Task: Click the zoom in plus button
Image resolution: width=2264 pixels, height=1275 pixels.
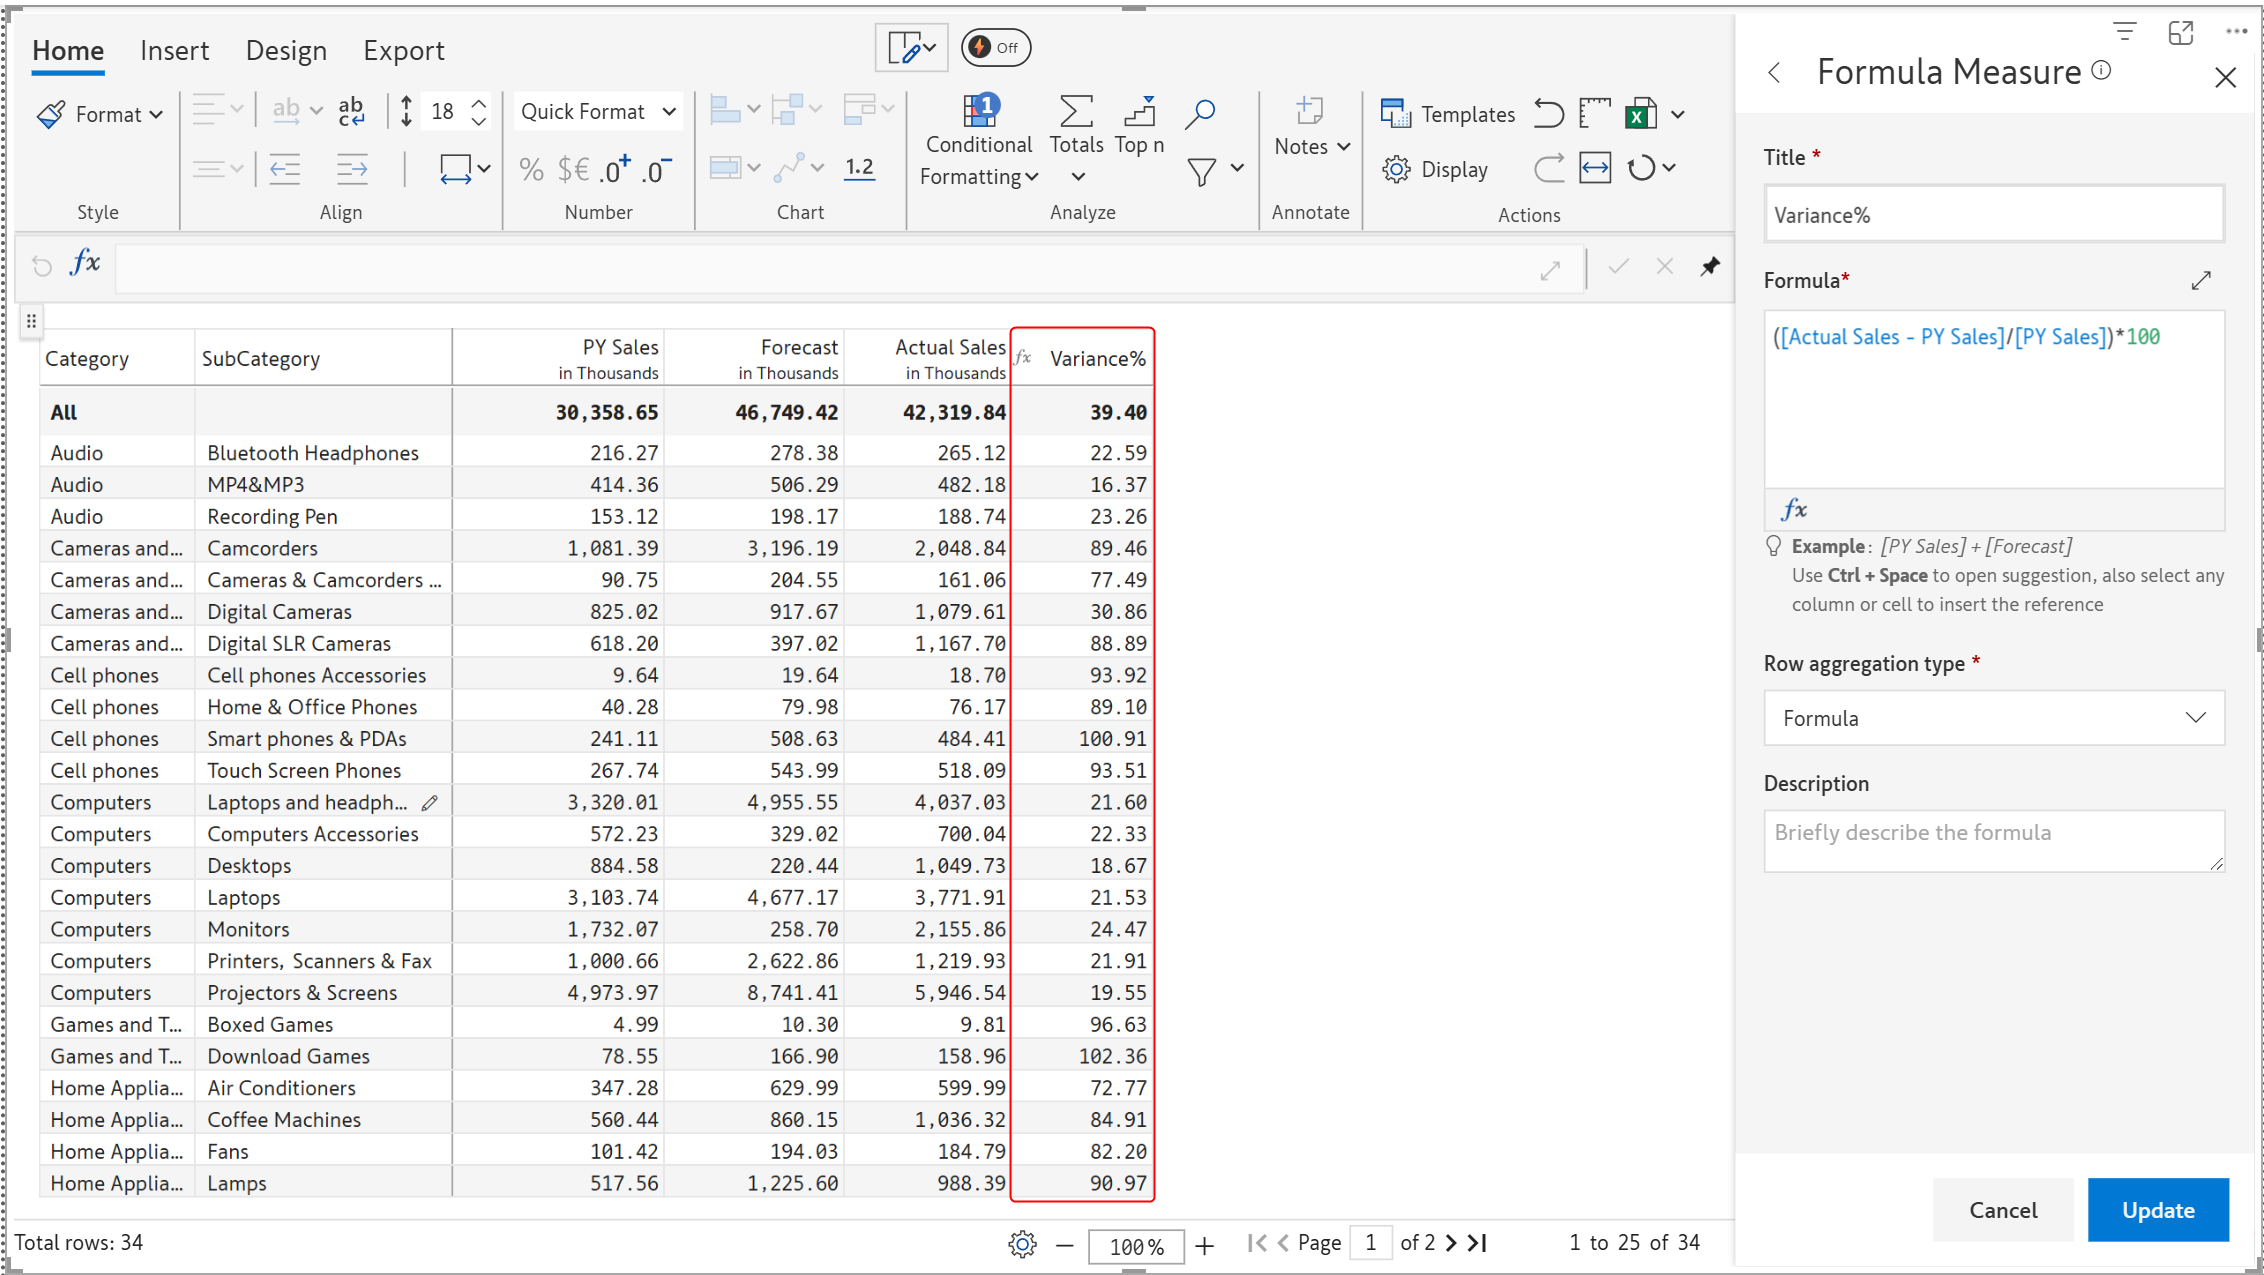Action: (1205, 1246)
